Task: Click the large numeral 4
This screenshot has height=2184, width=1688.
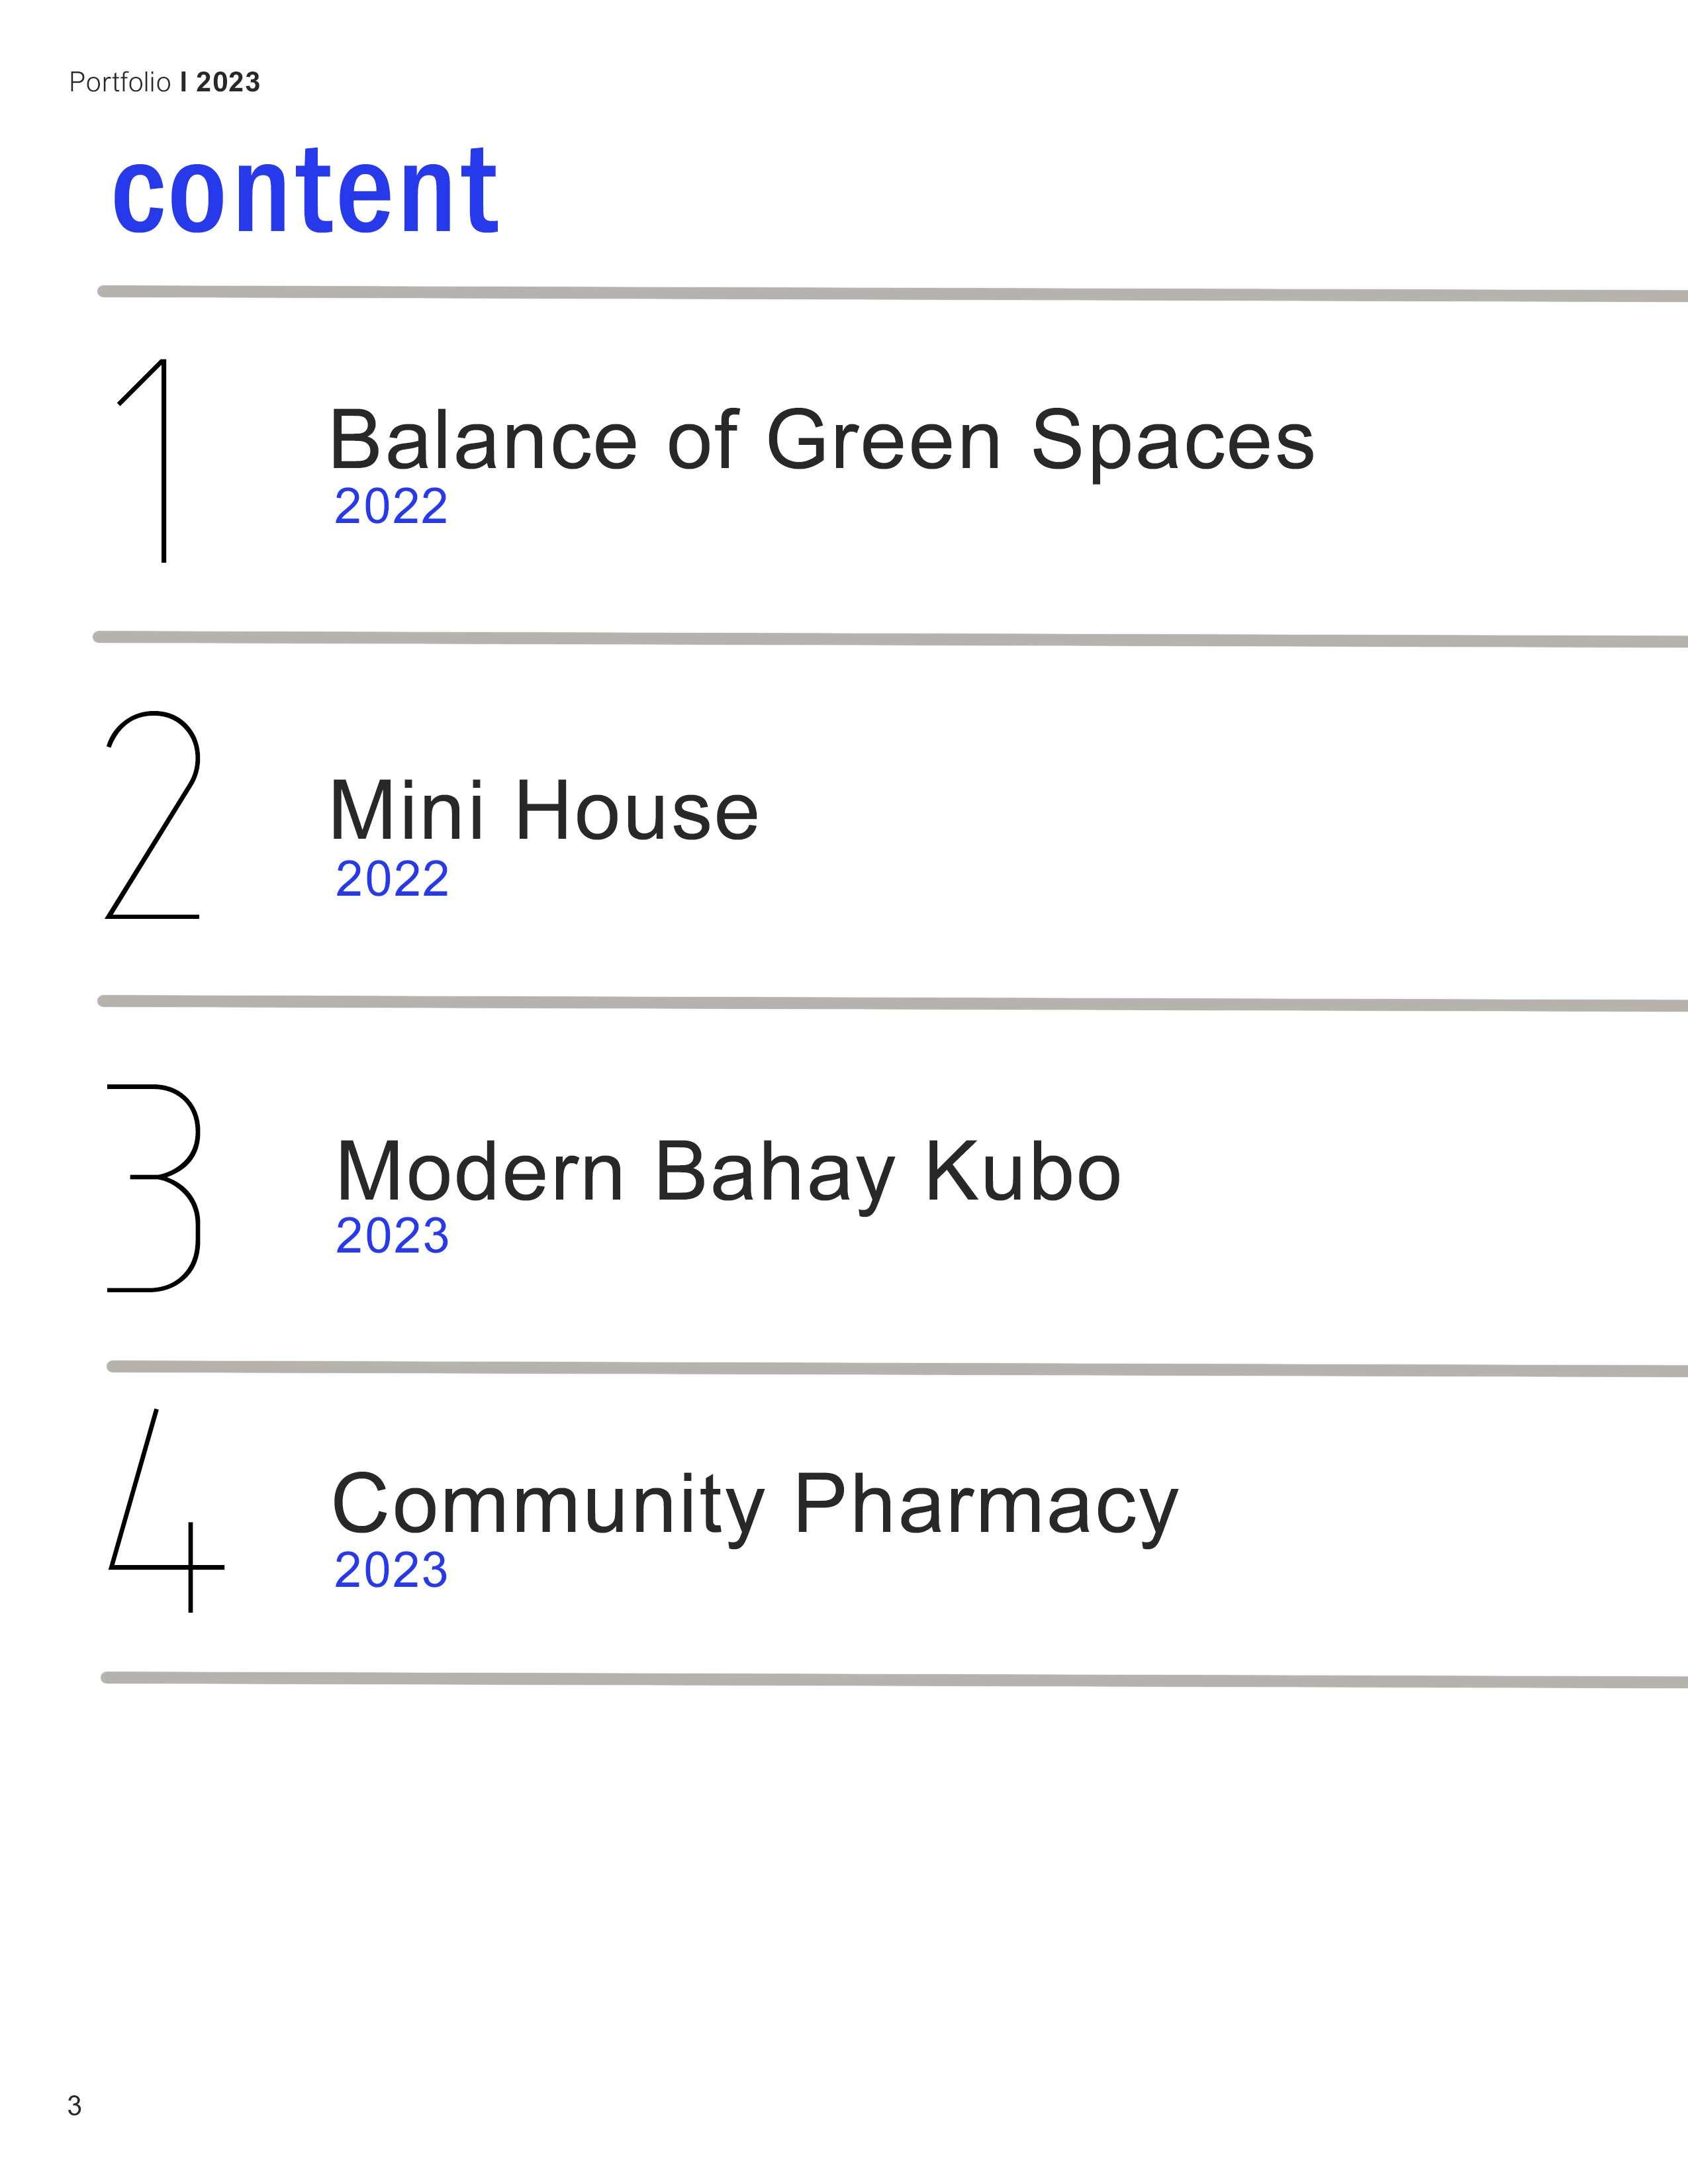Action: click(x=166, y=1510)
